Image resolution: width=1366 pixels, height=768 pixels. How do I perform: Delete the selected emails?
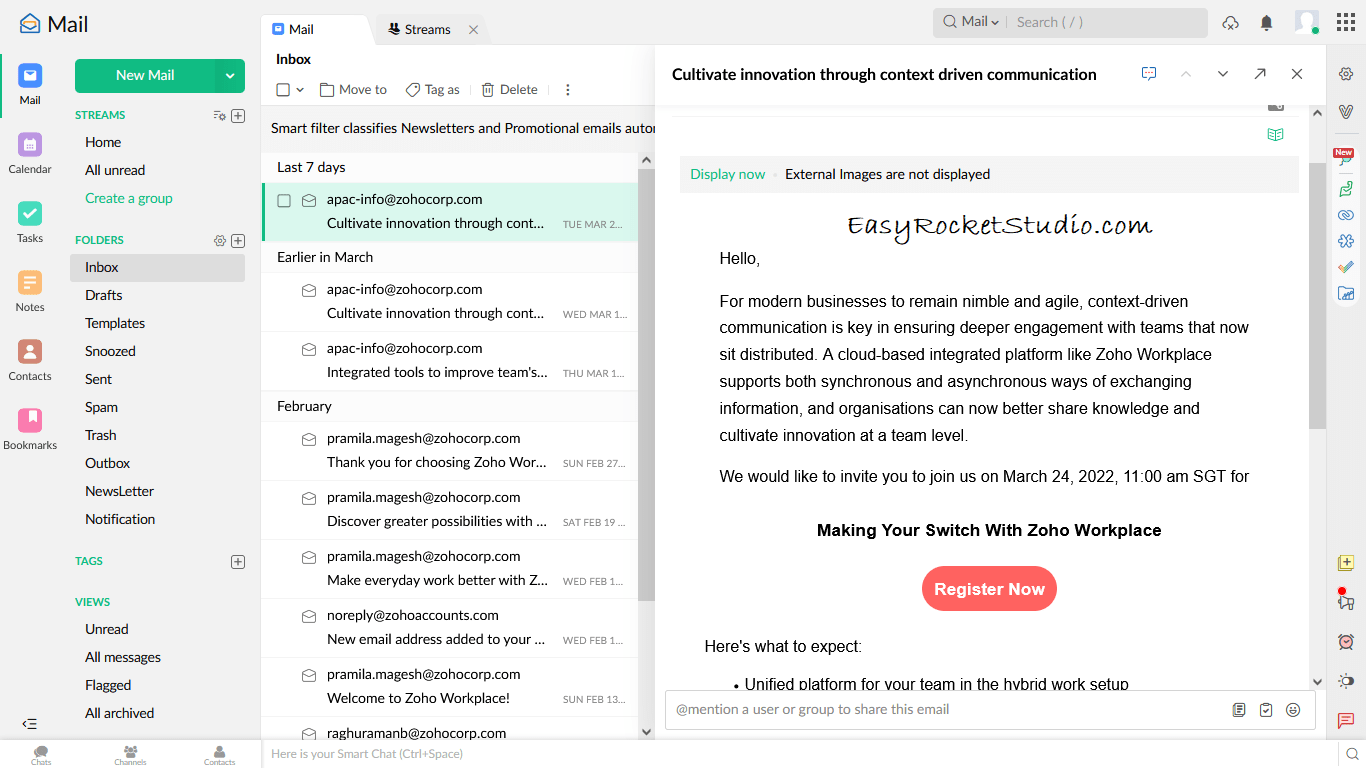(x=509, y=90)
